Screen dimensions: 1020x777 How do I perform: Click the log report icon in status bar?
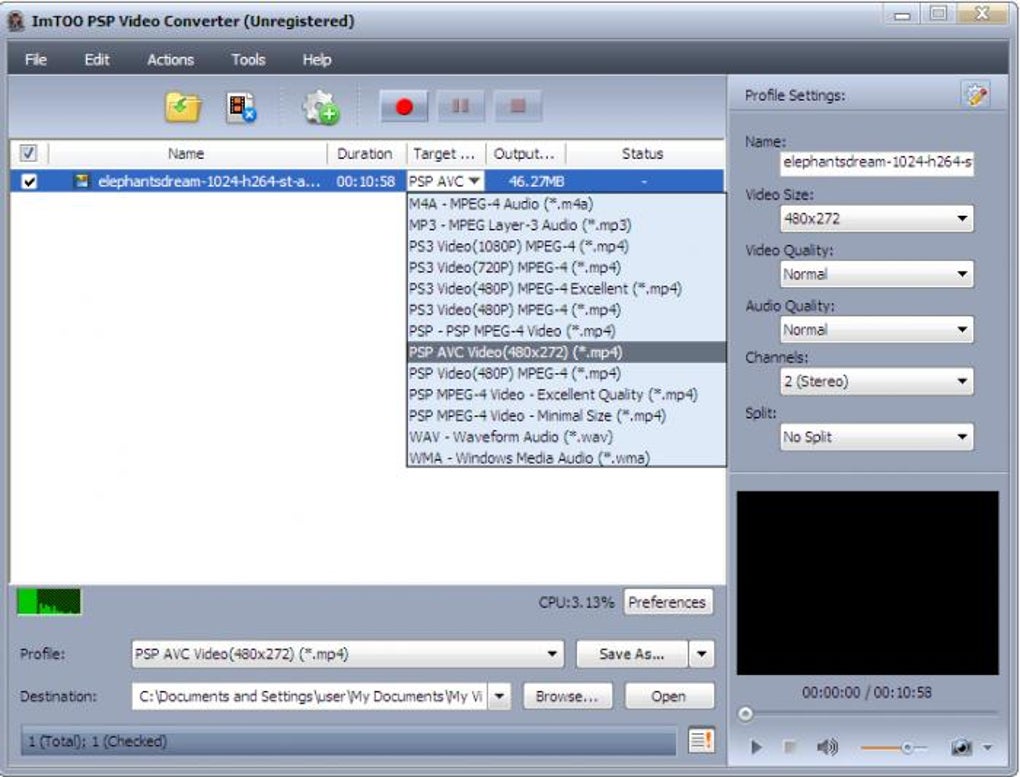pos(701,740)
